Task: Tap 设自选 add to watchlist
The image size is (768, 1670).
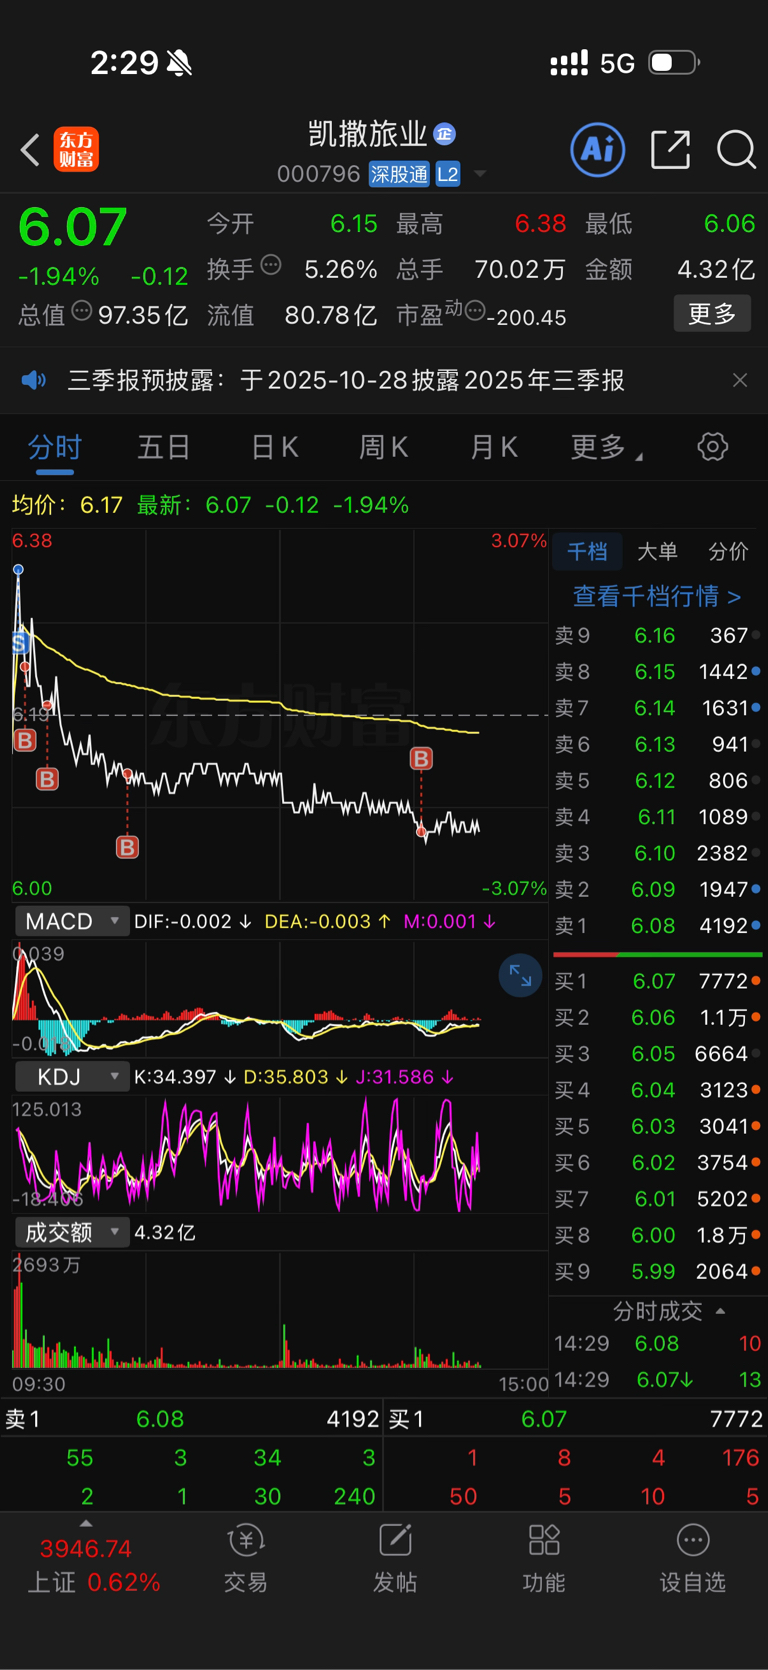Action: 693,1559
